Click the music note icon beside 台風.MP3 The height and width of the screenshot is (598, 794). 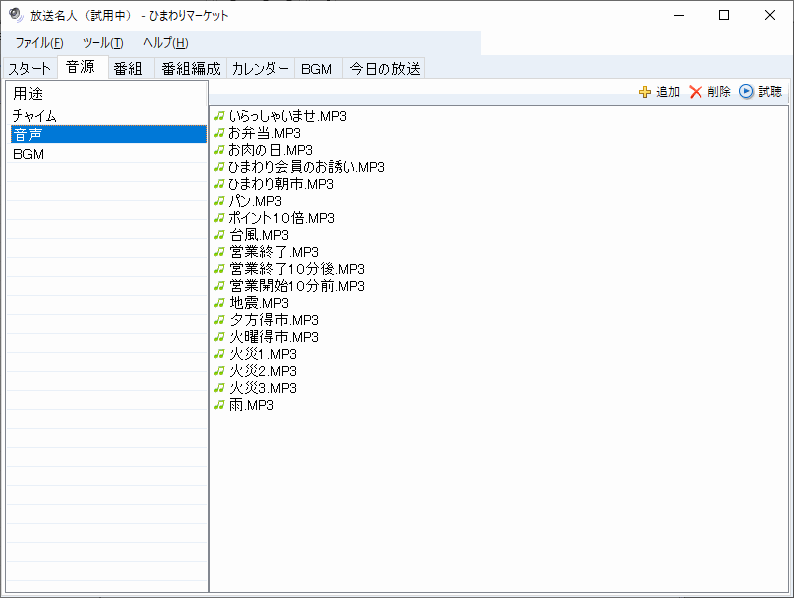[x=219, y=235]
